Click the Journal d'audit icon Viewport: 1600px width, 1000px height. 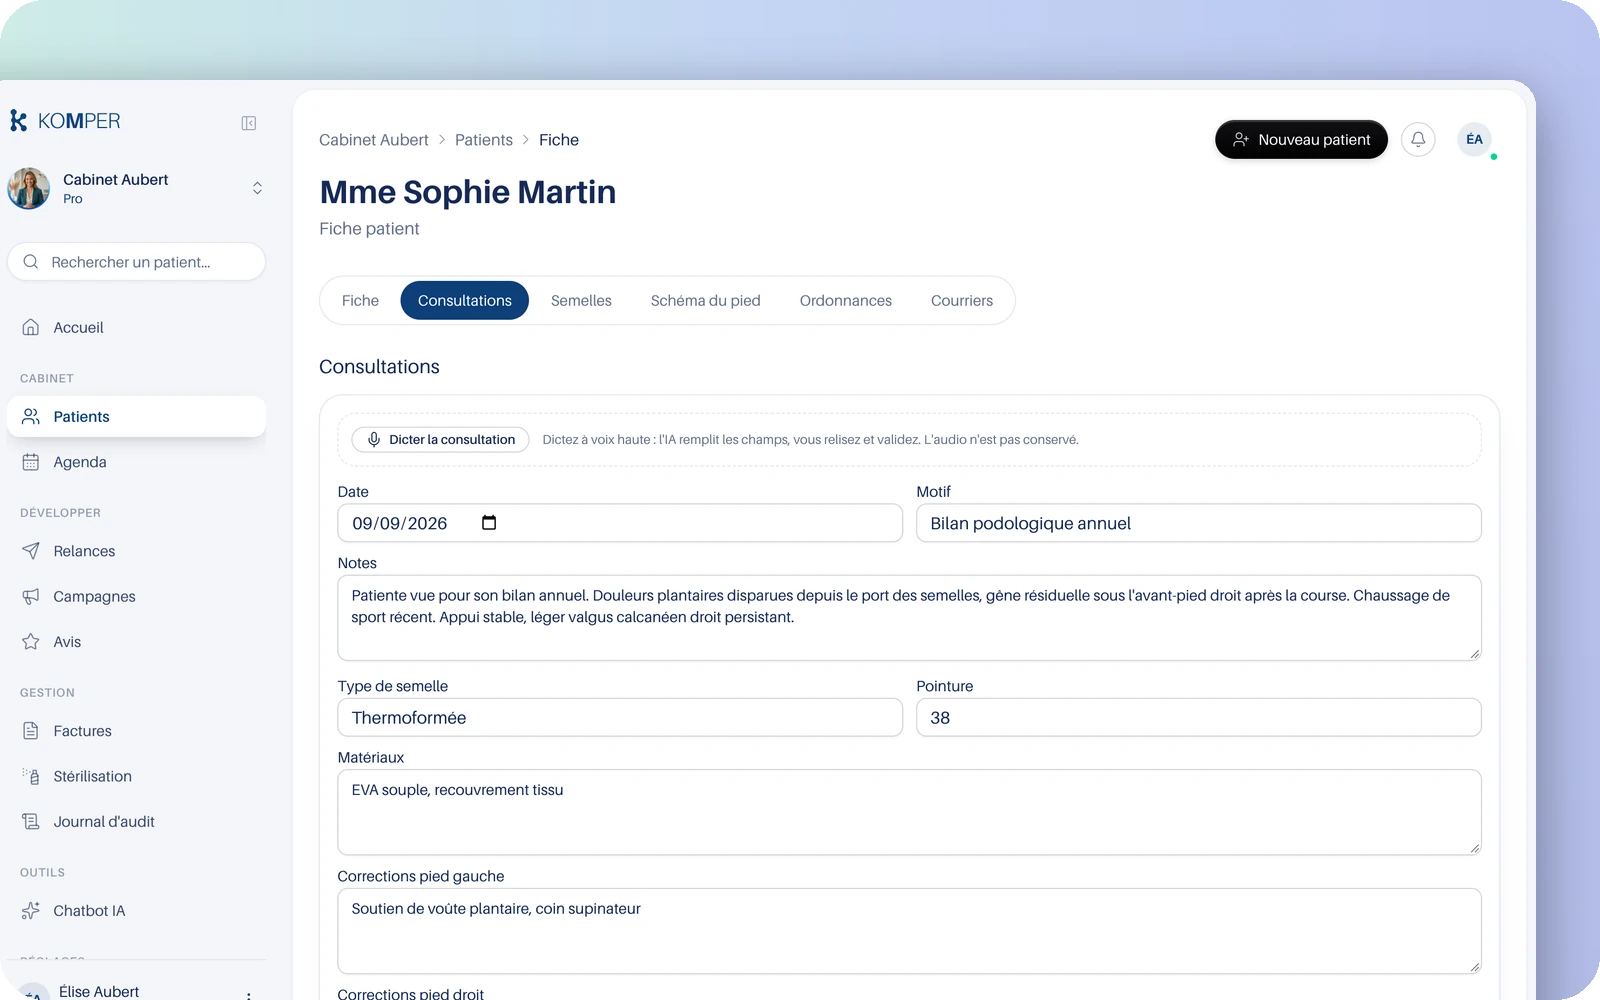(31, 822)
